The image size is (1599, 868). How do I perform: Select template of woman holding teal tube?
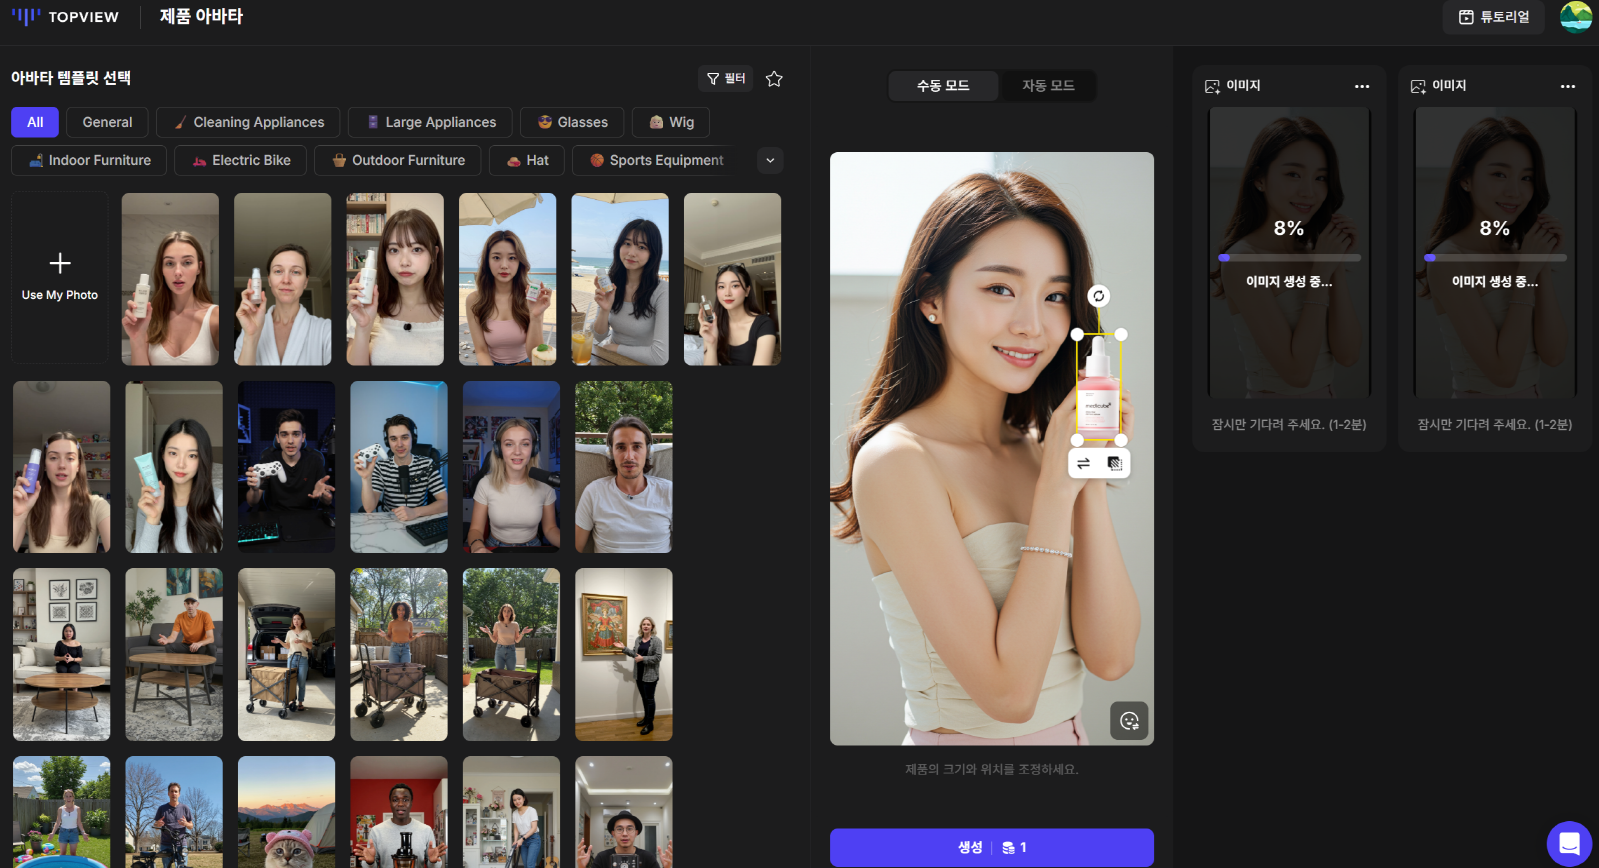coord(174,467)
